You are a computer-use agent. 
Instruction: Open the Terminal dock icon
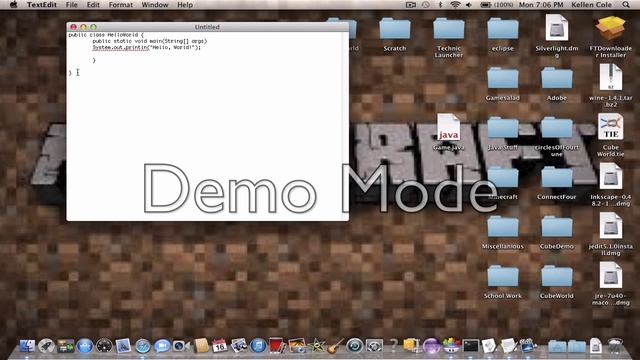point(470,346)
